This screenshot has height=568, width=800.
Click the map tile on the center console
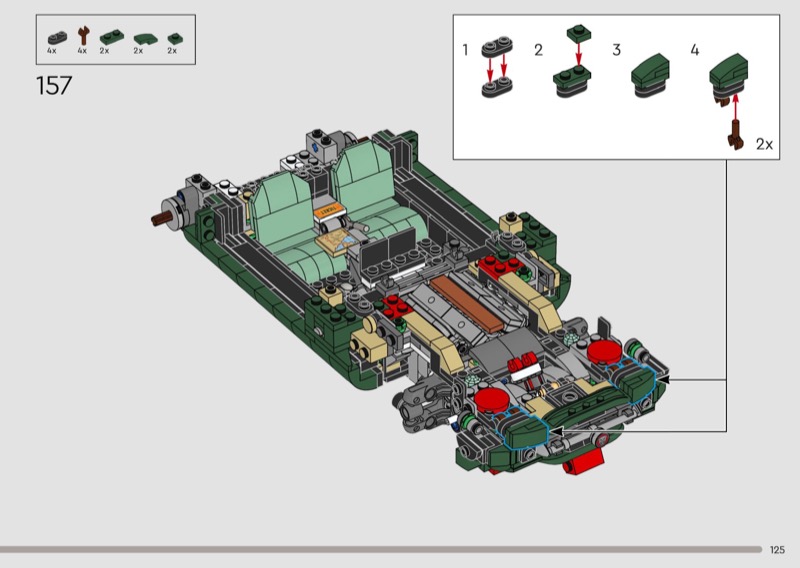336,241
